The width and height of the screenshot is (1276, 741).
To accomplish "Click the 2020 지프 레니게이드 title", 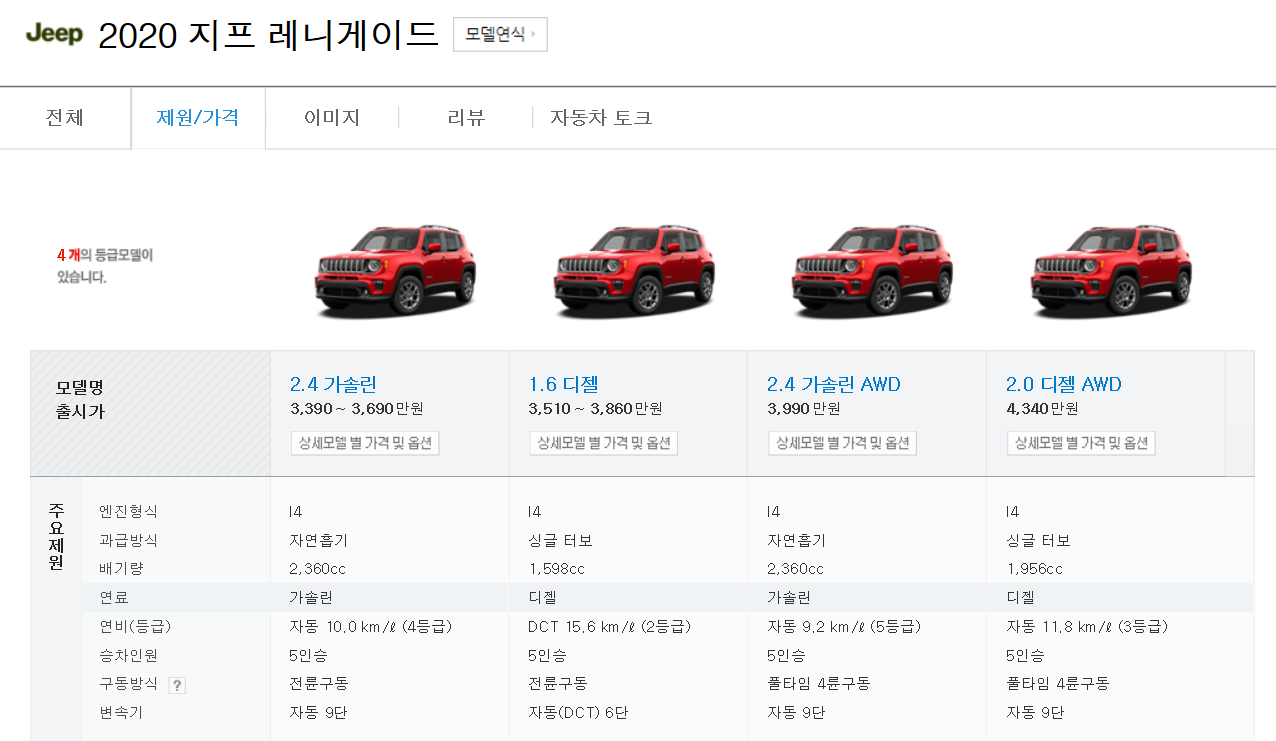I will (268, 35).
